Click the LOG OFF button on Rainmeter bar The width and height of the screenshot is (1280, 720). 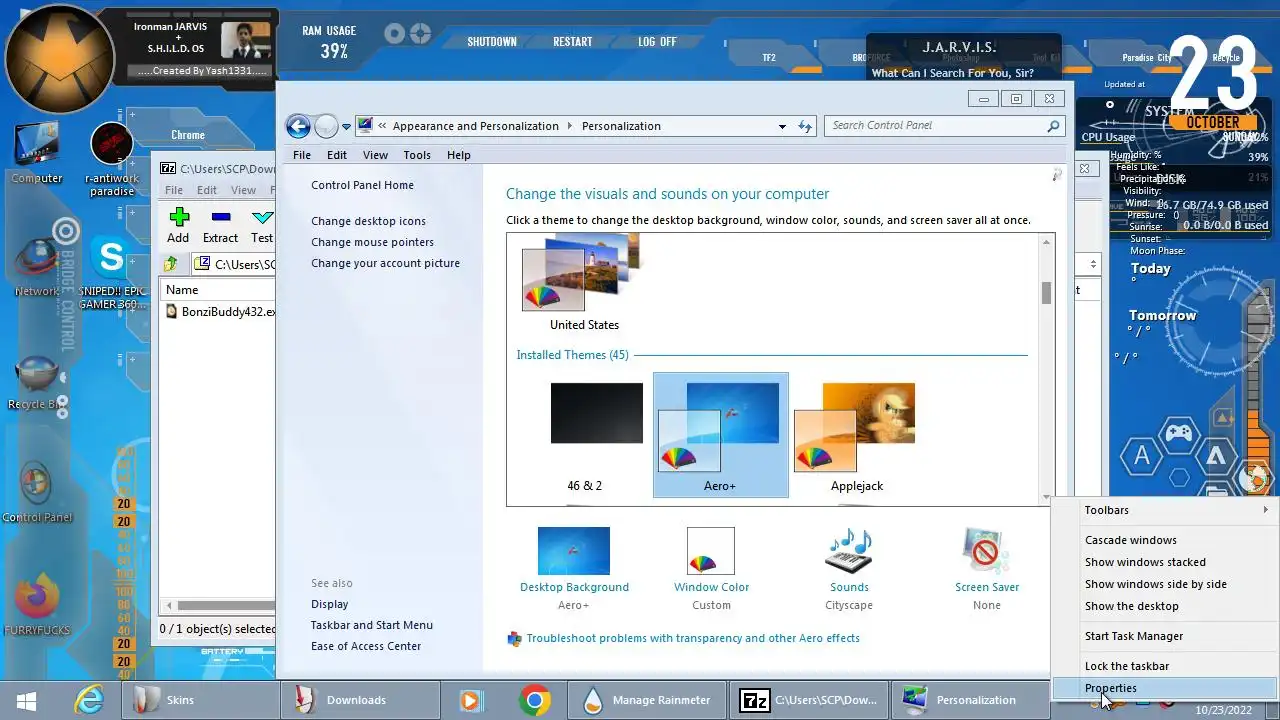coord(657,42)
